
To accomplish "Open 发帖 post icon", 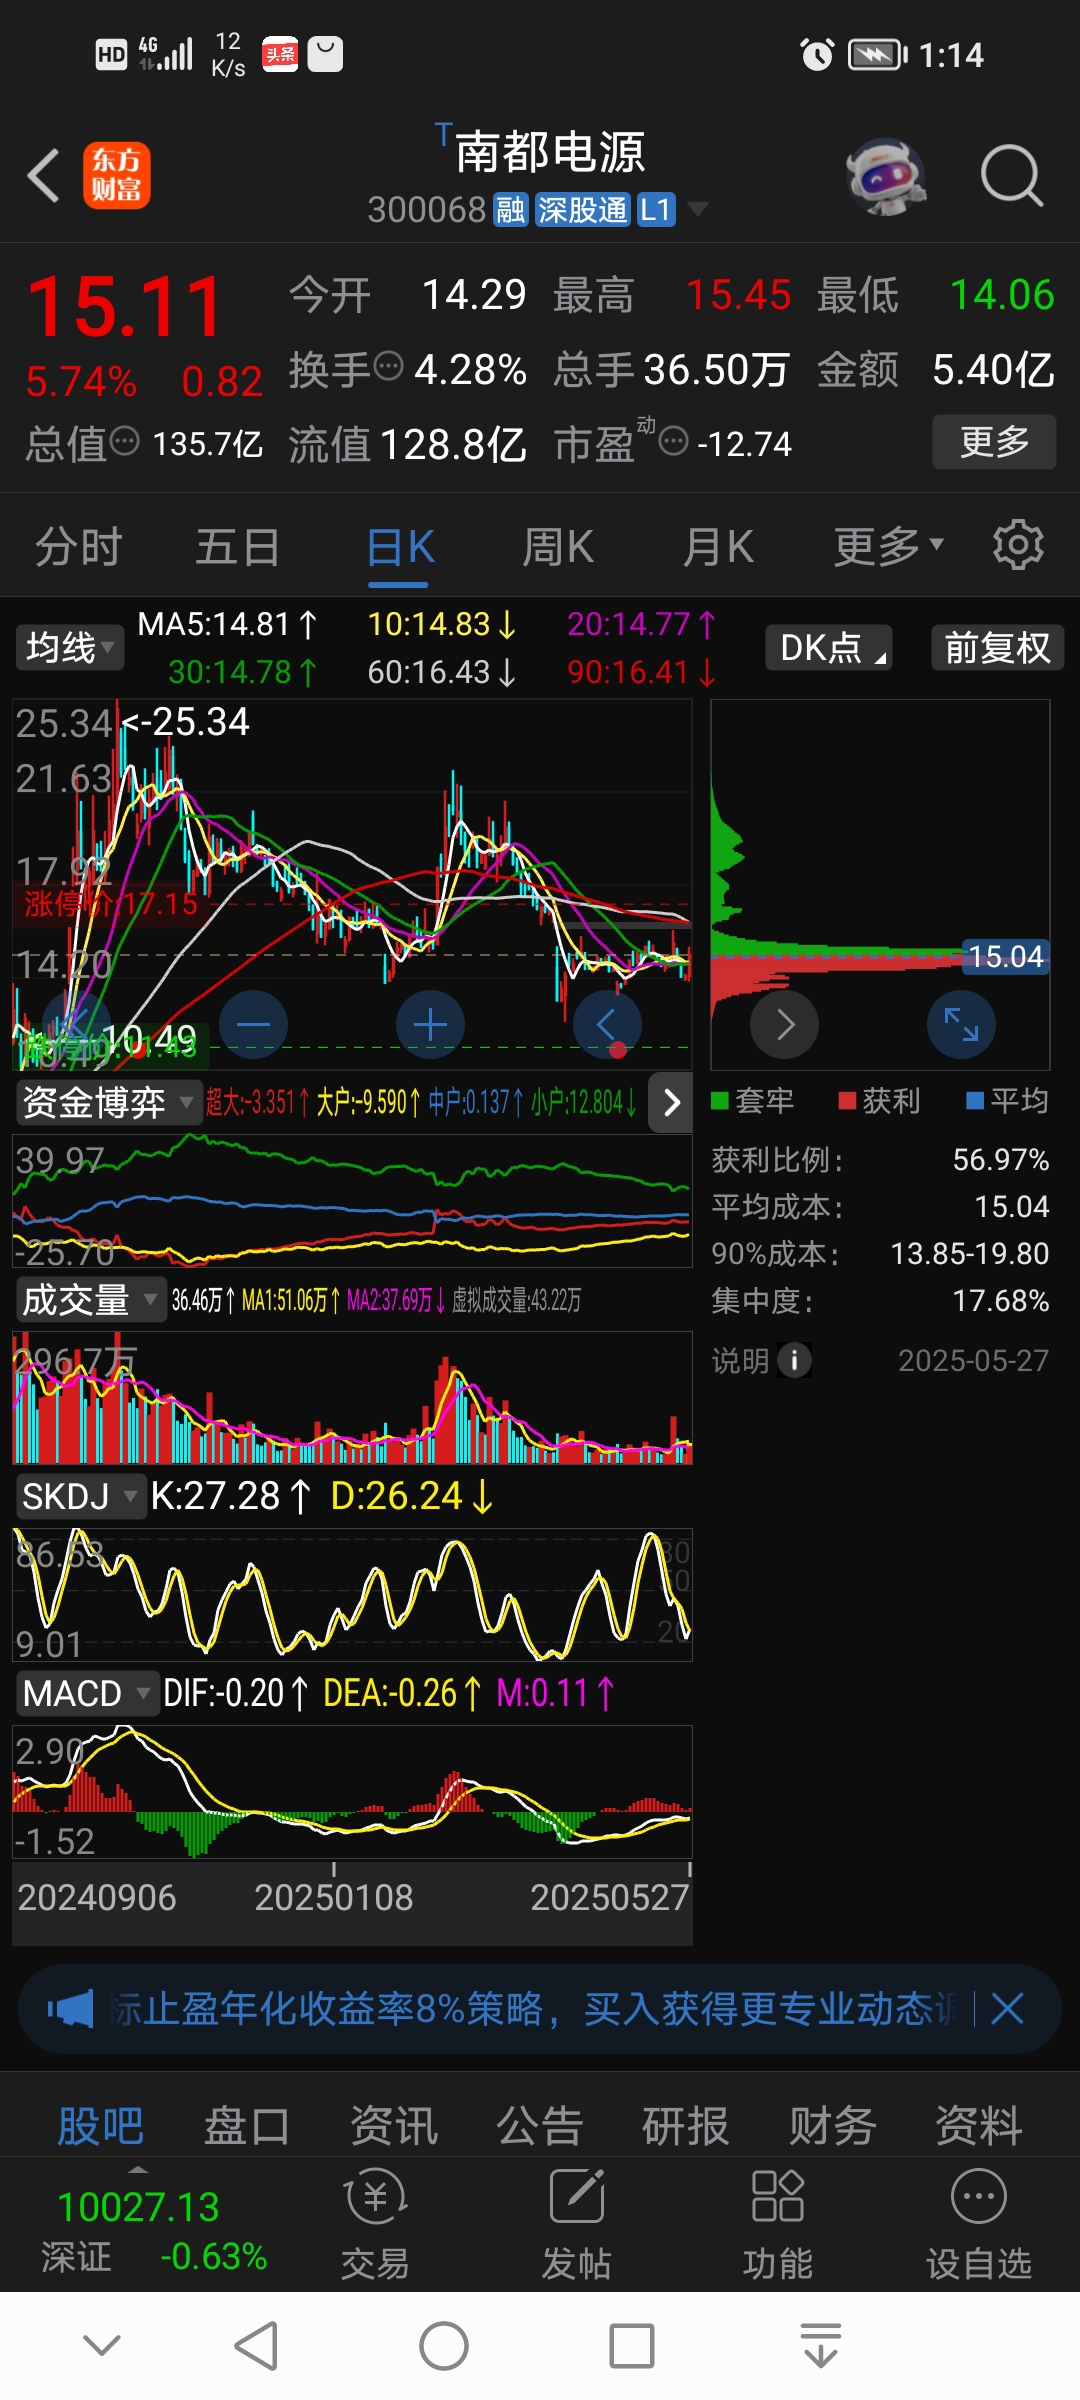I will (x=577, y=2224).
